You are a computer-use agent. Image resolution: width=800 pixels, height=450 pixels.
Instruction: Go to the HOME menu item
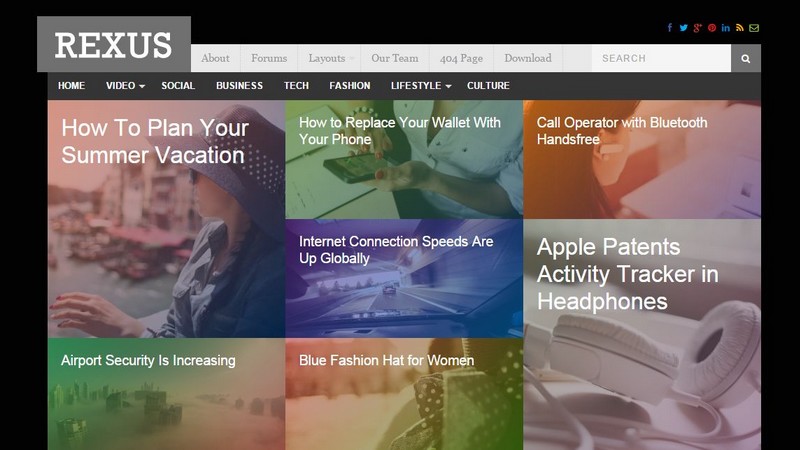click(x=71, y=86)
